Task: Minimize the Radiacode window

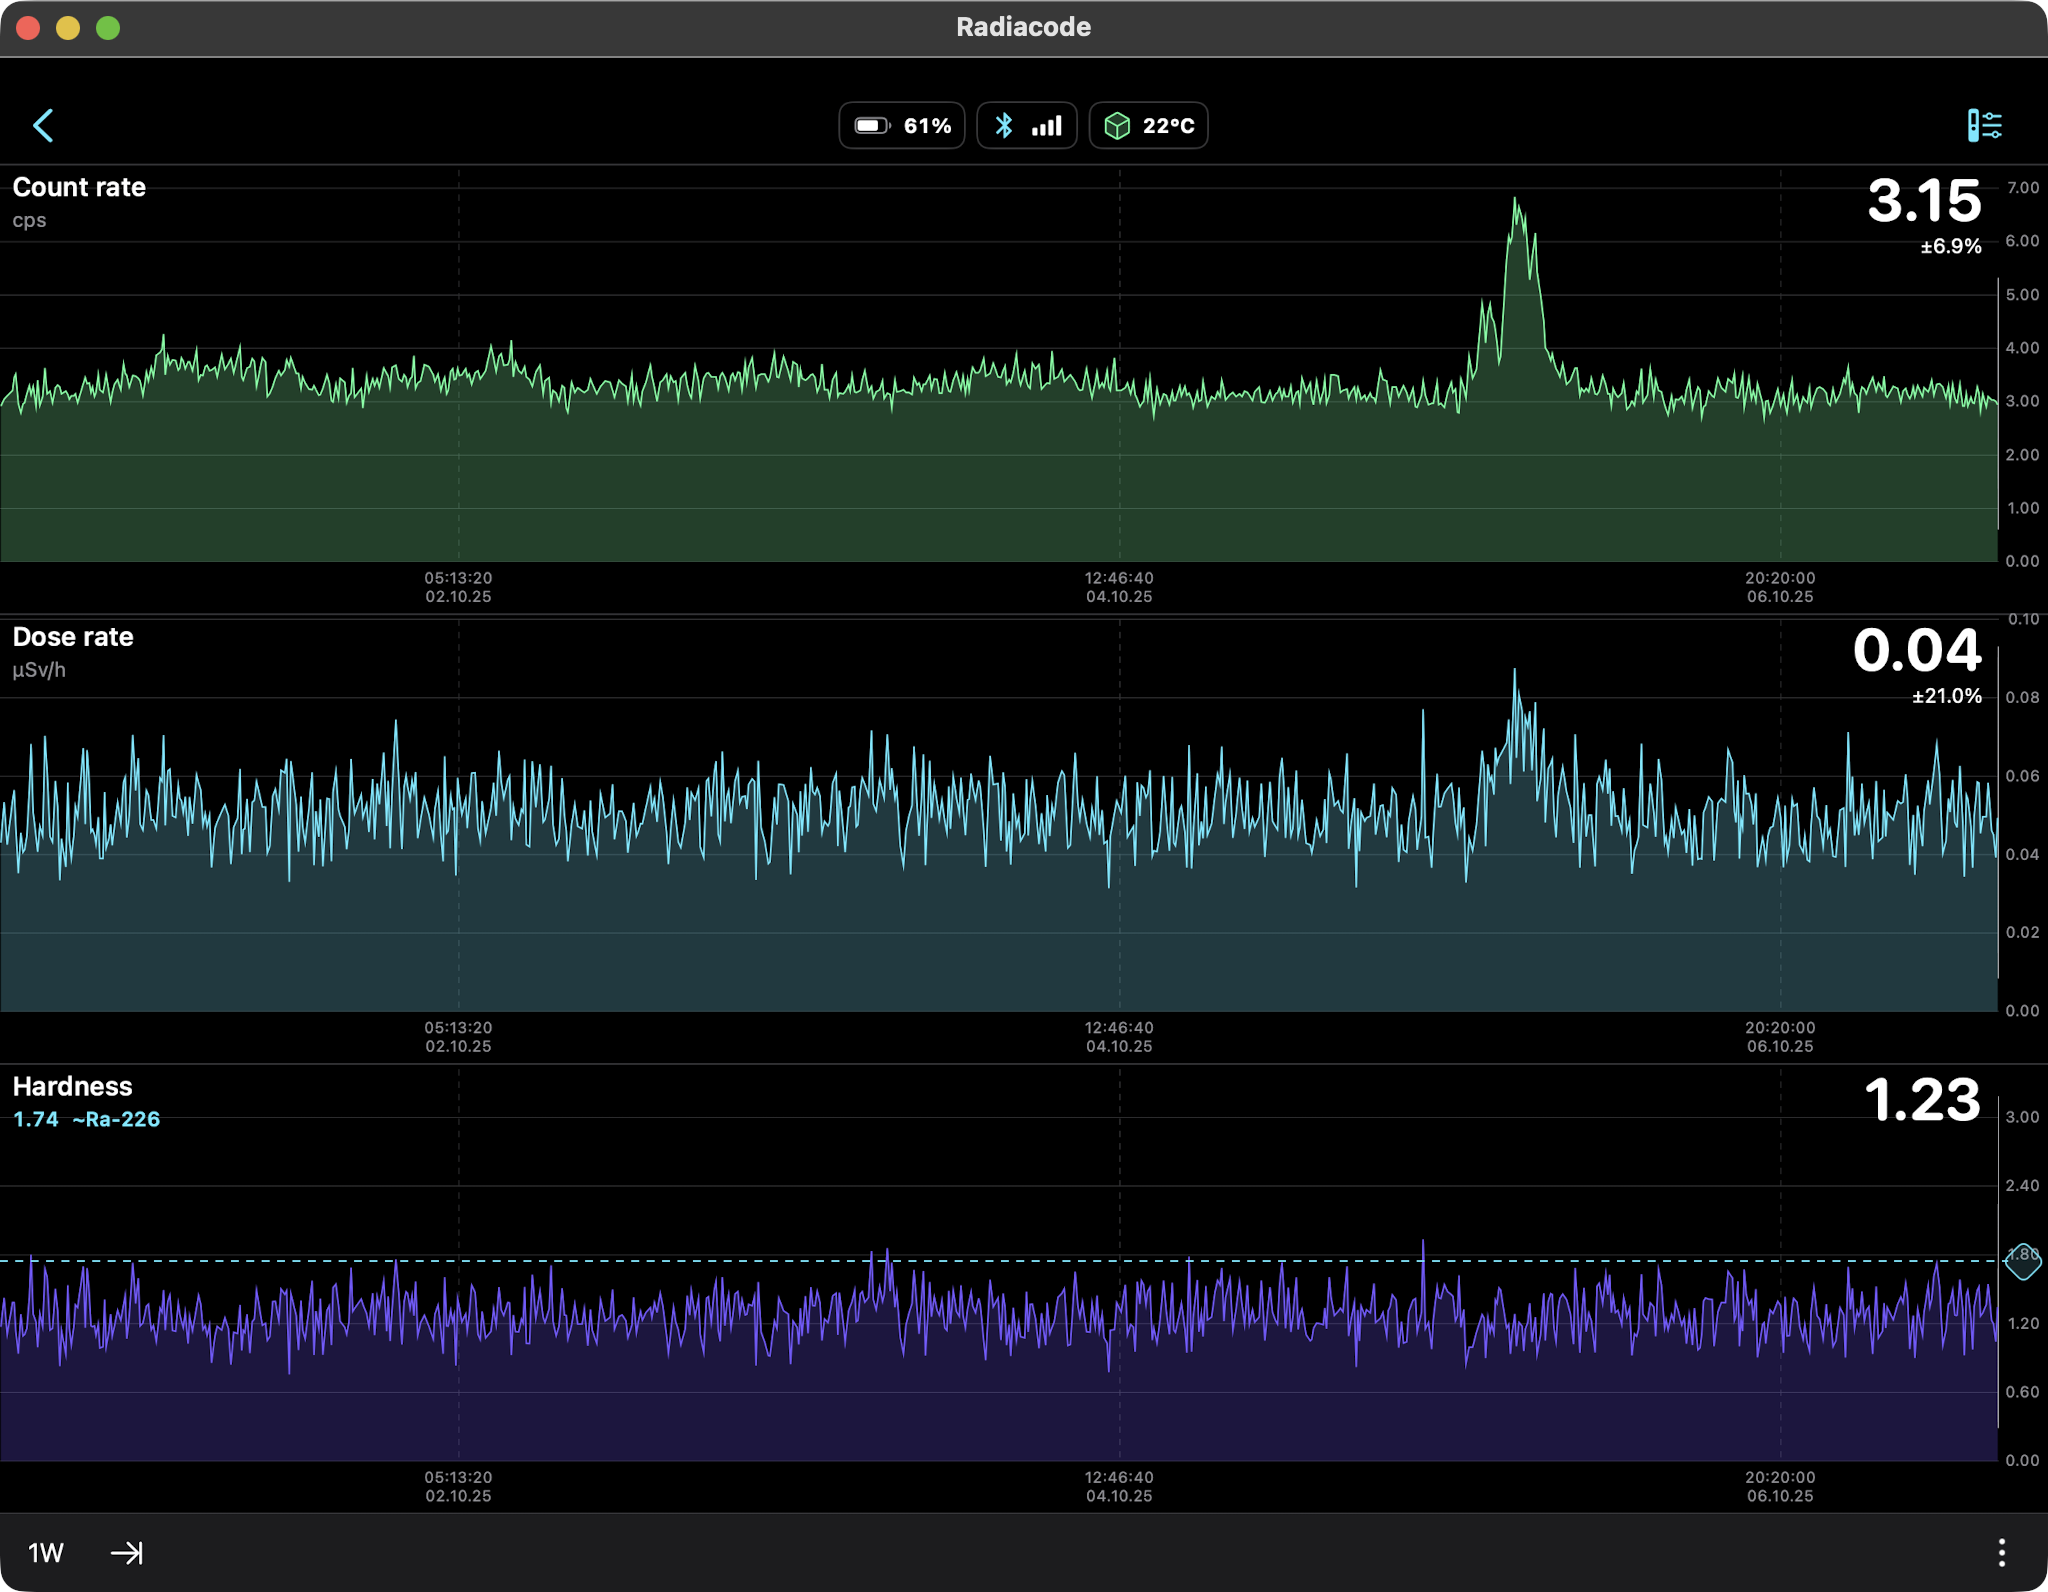Action: pyautogui.click(x=68, y=28)
